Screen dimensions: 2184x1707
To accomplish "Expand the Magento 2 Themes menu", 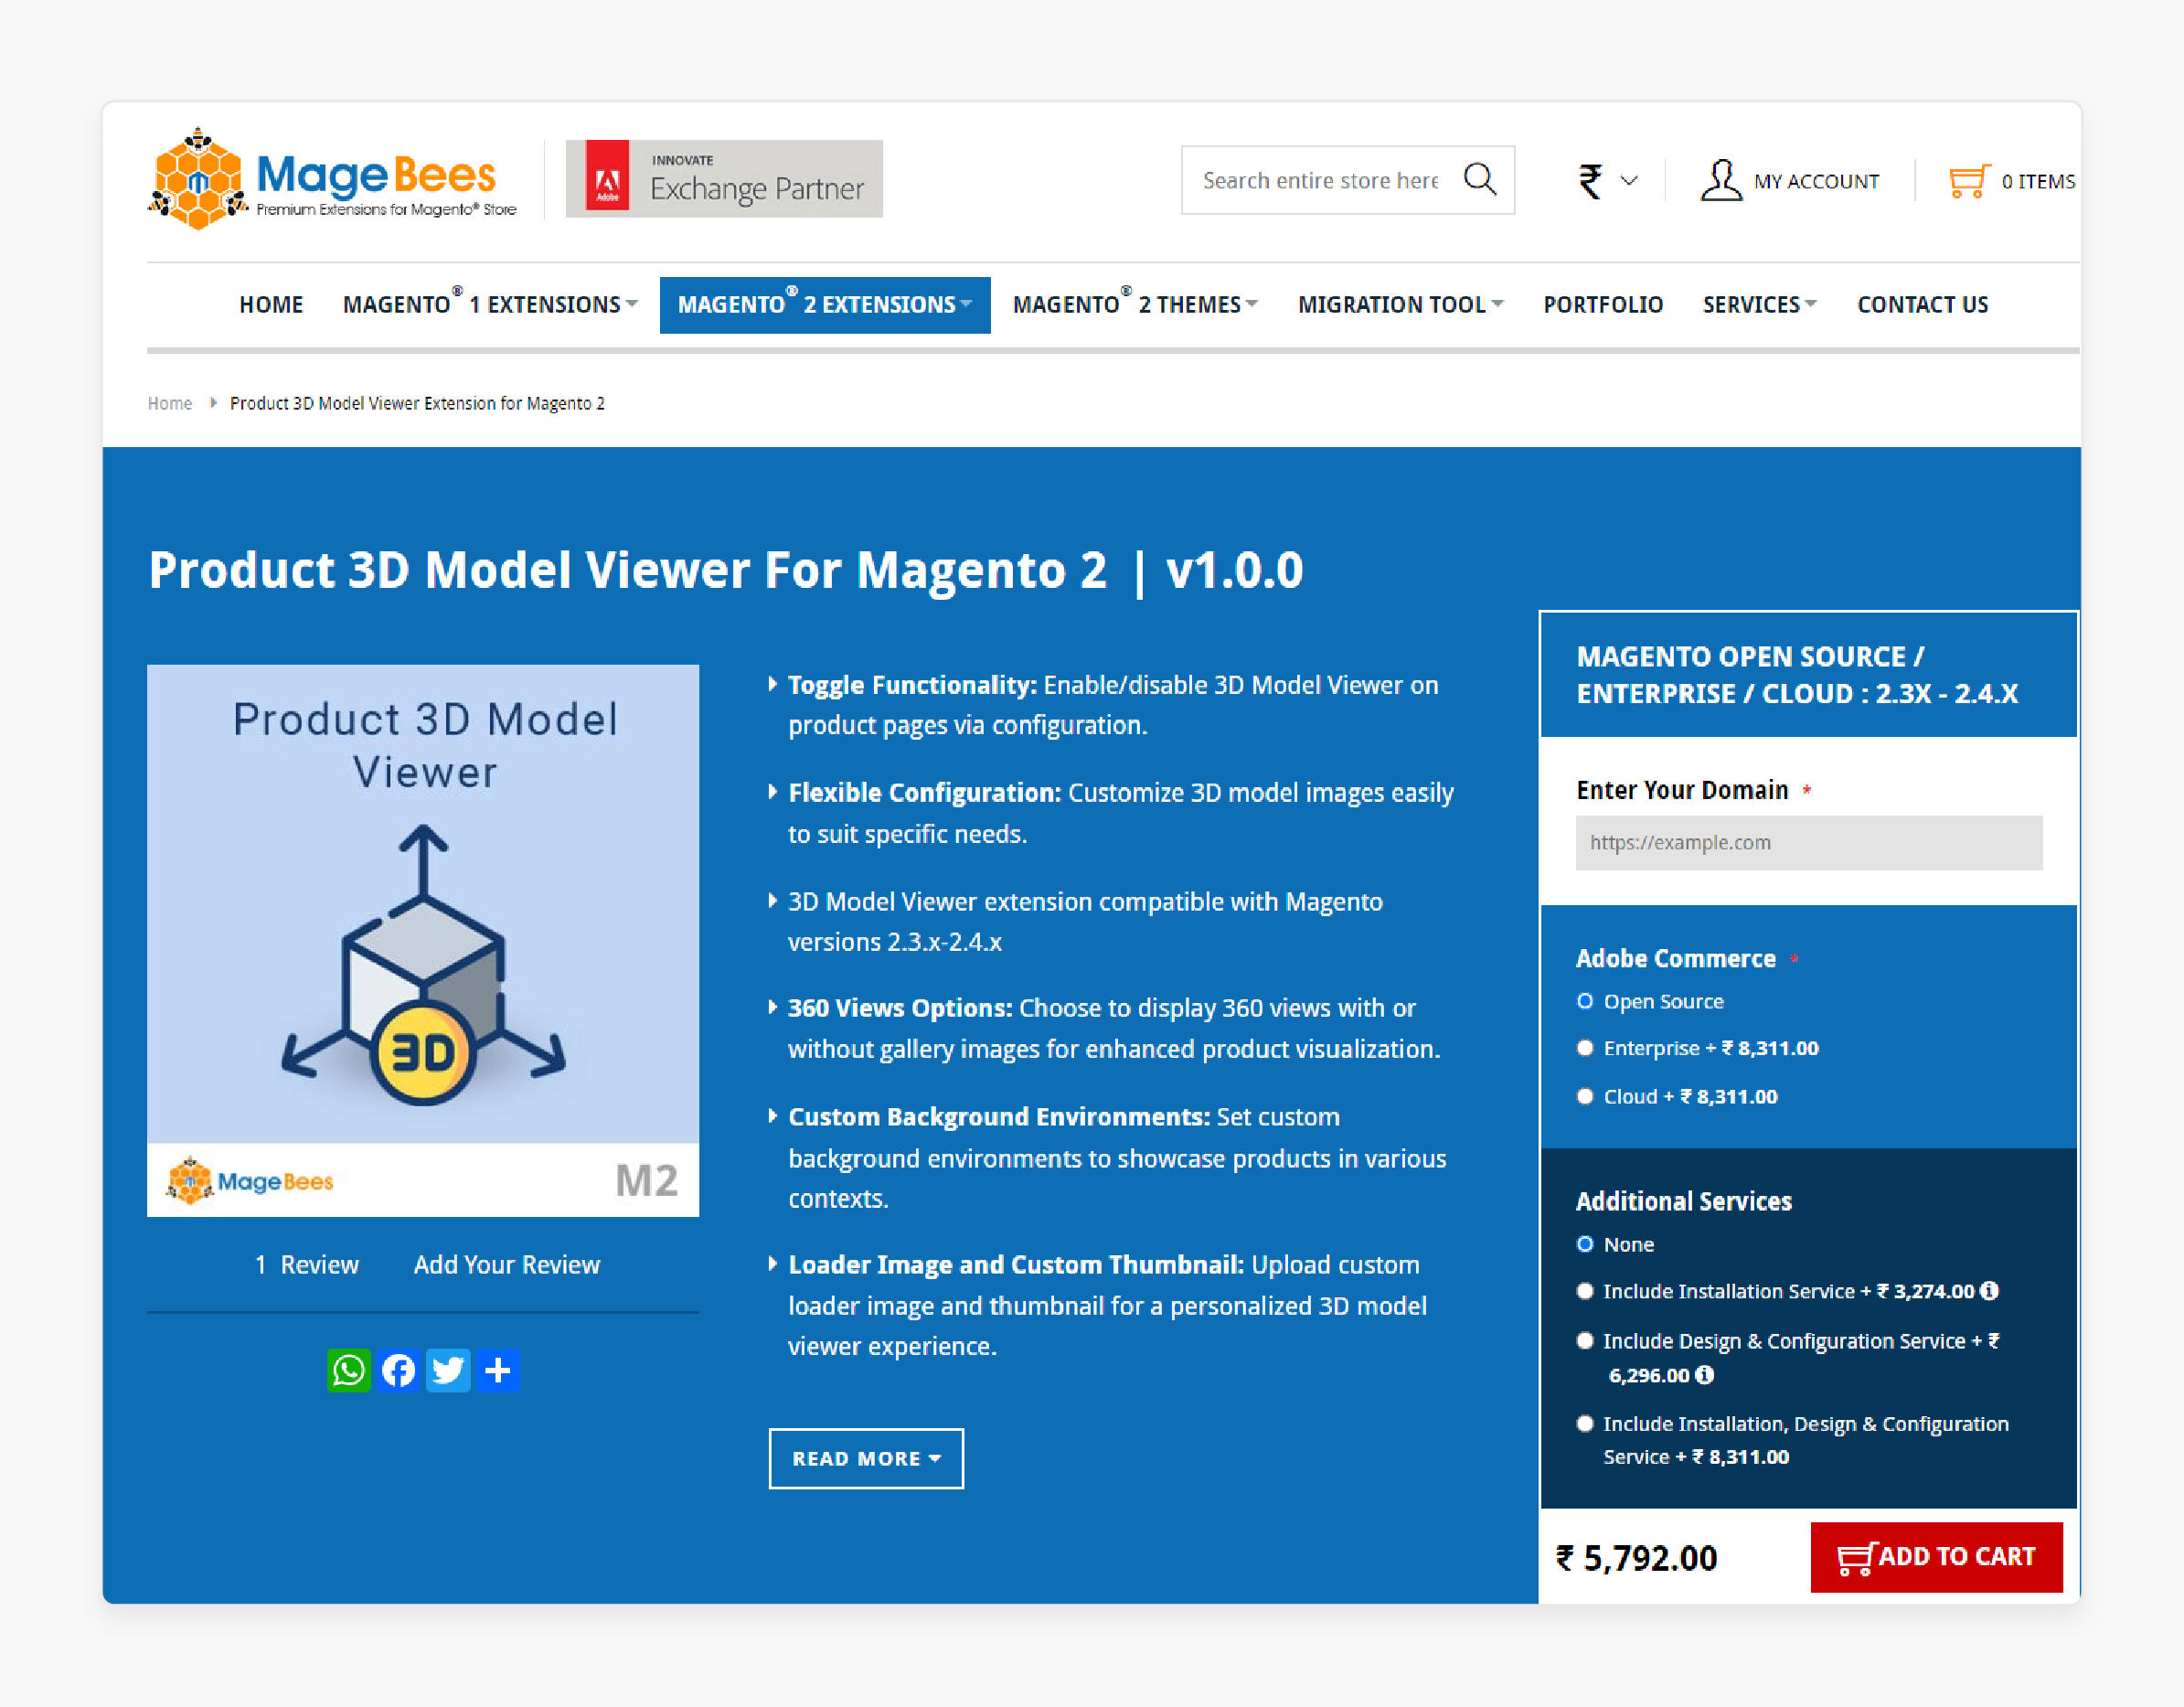I will click(x=1135, y=304).
